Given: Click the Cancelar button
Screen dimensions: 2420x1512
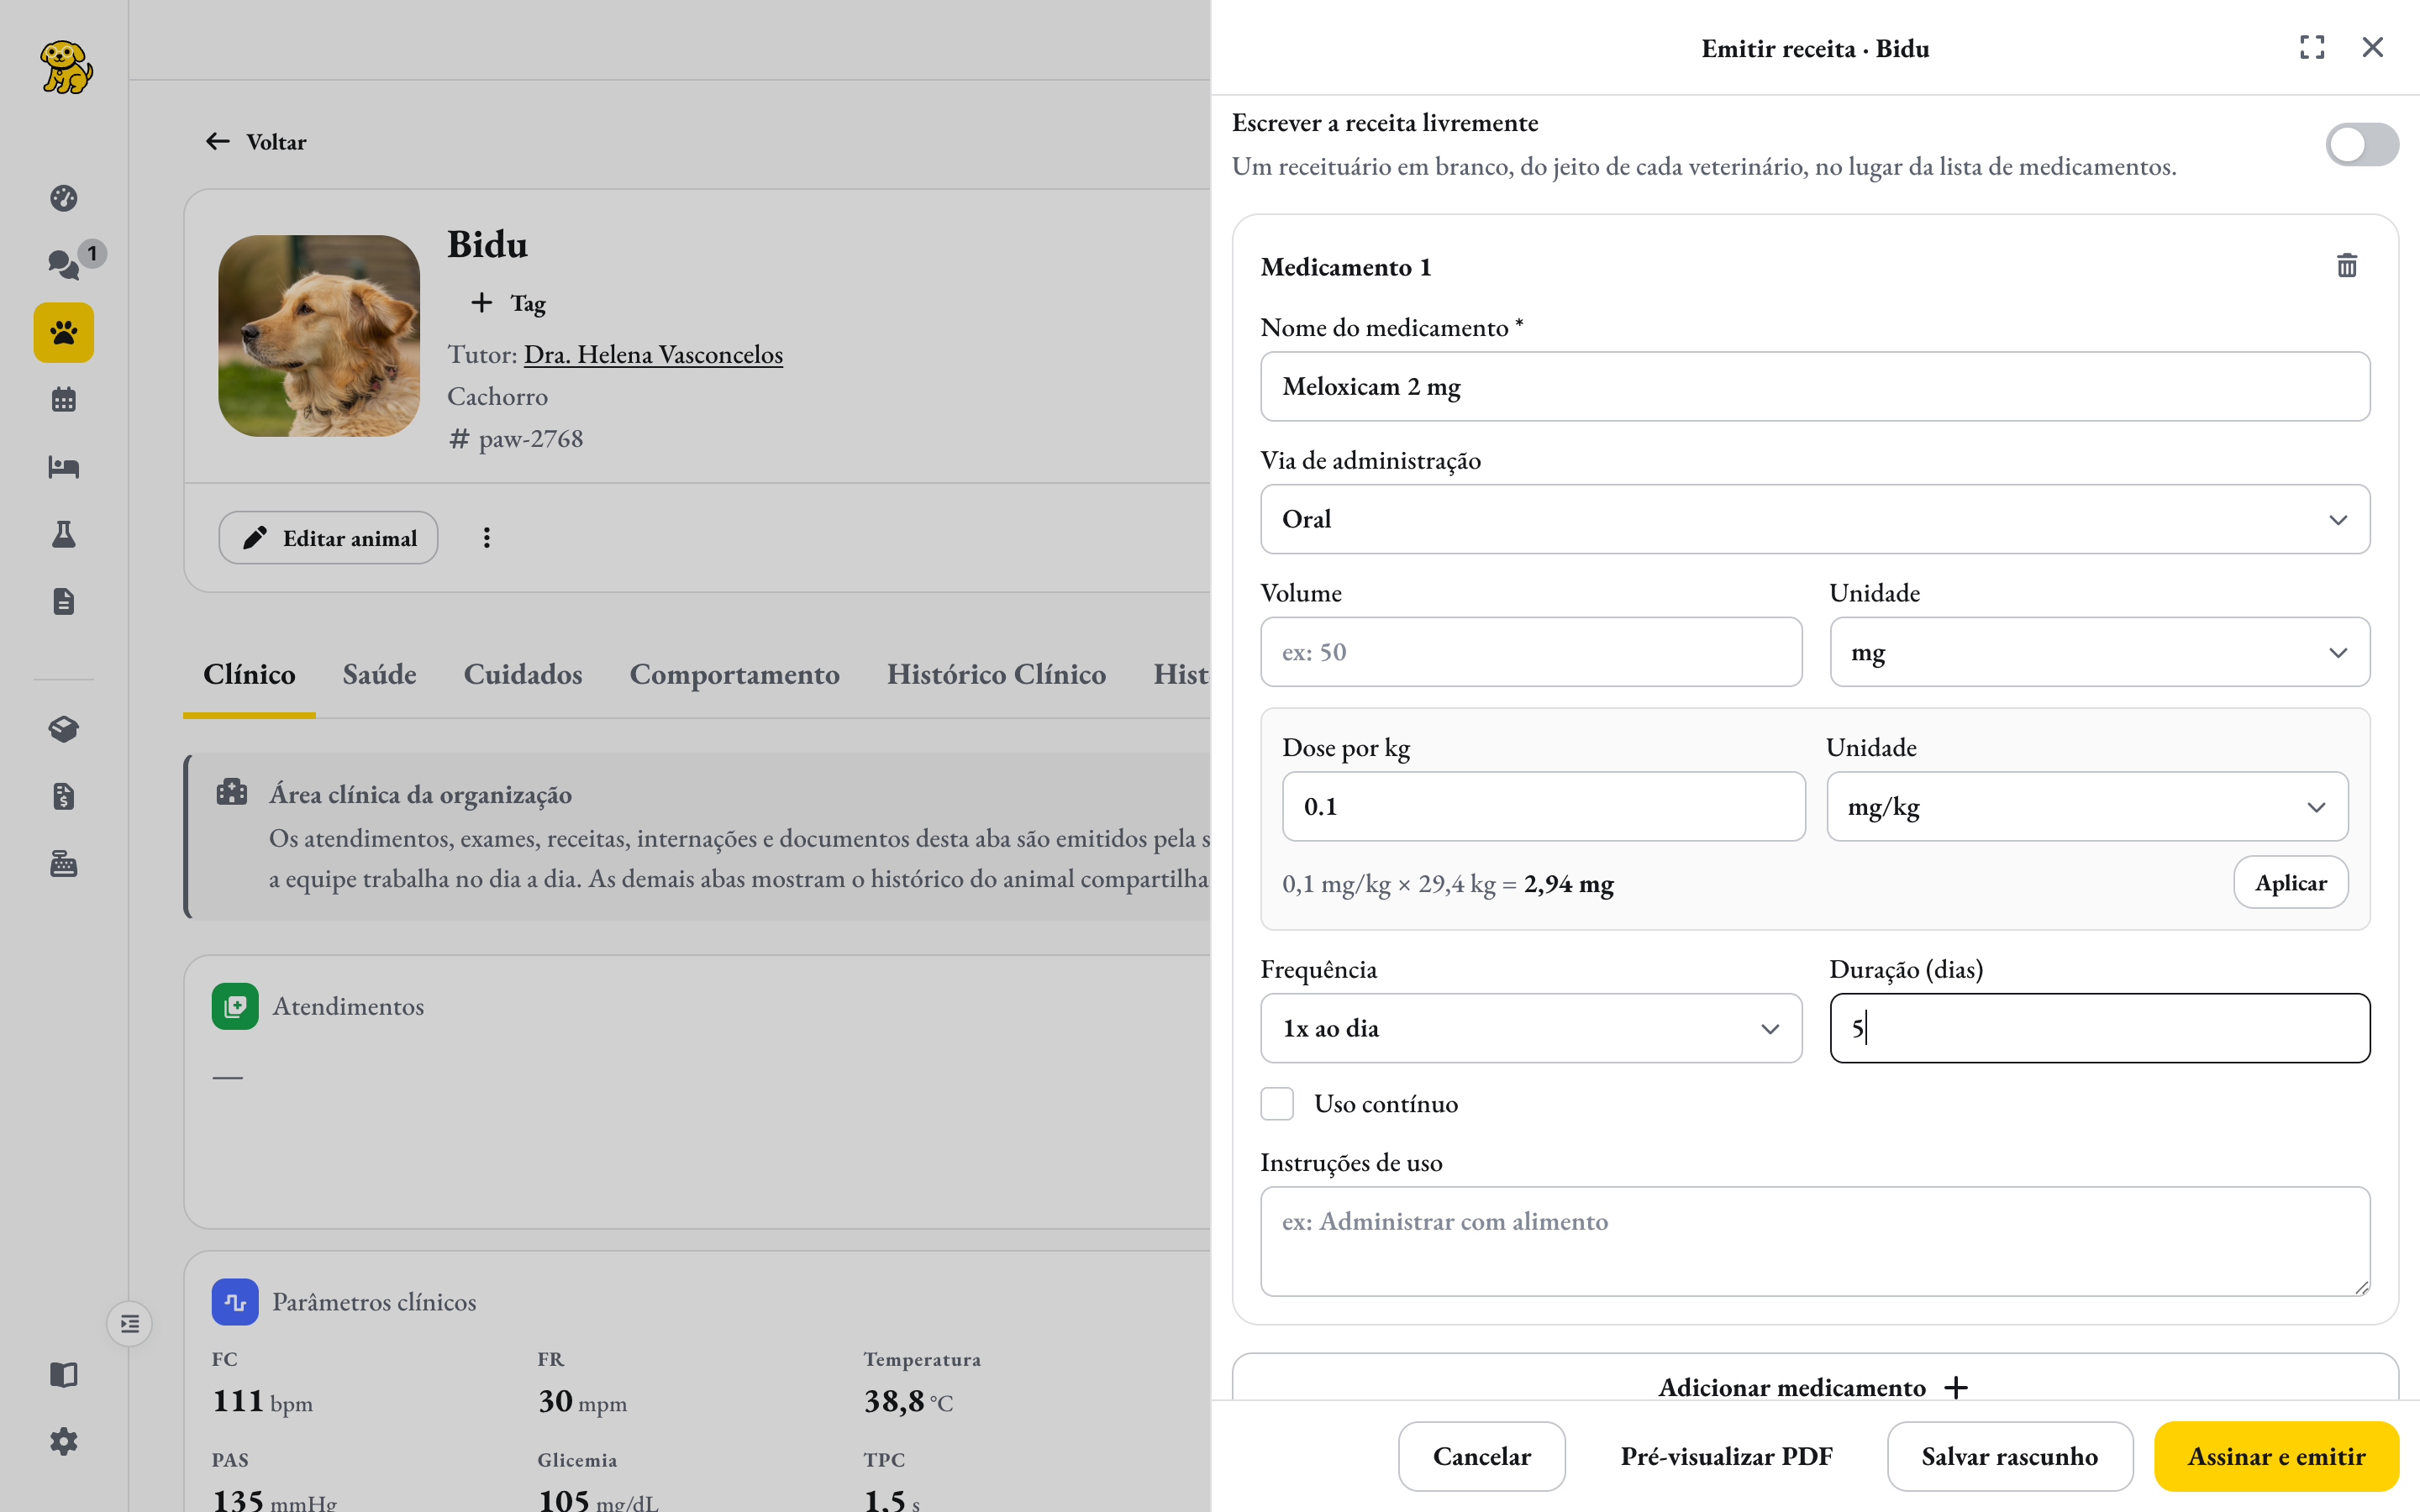Looking at the screenshot, I should click(1481, 1456).
